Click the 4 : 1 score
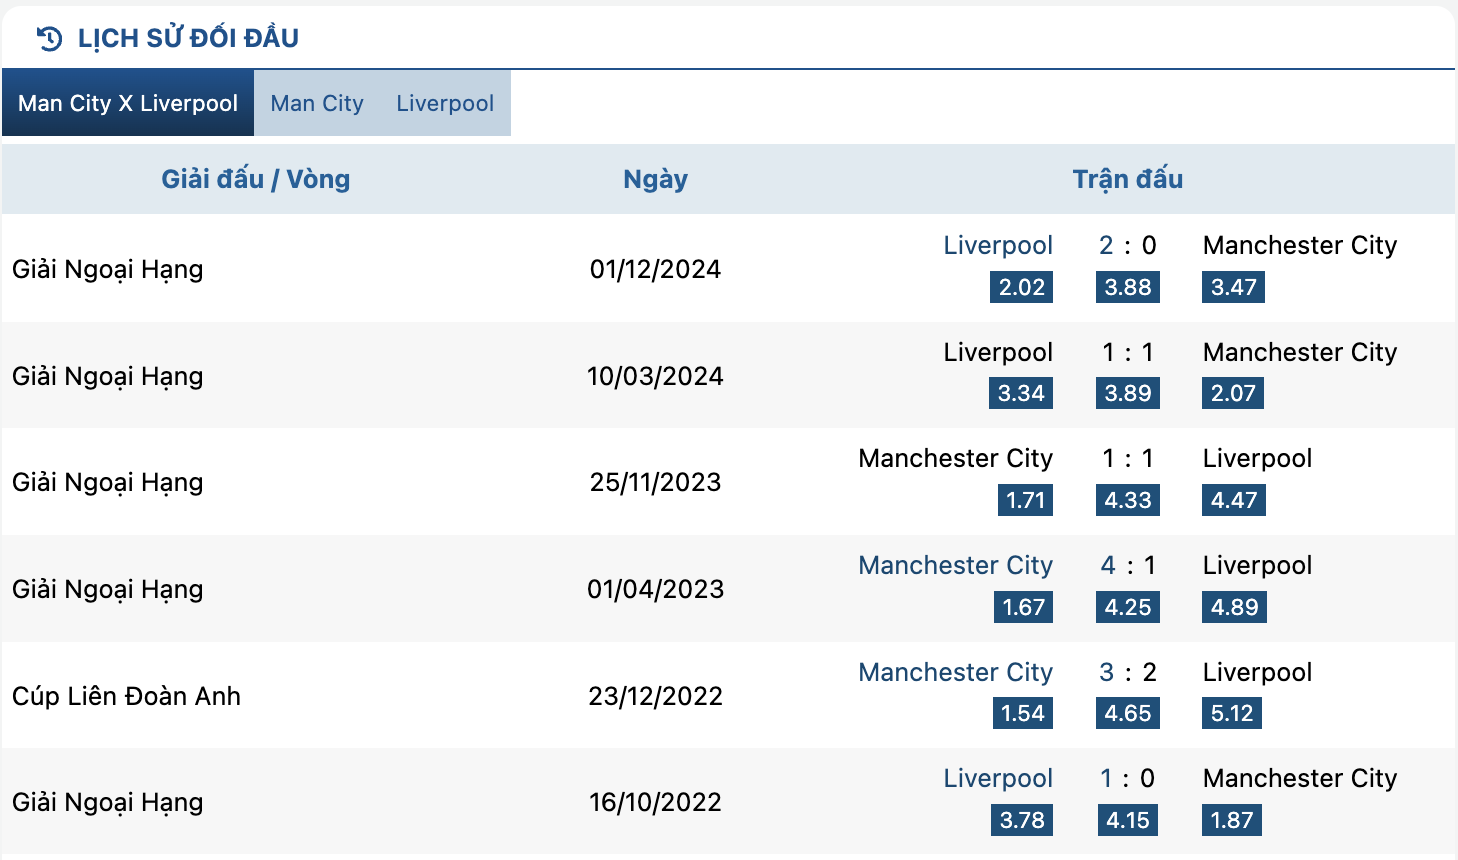The image size is (1458, 860). (x=1127, y=565)
